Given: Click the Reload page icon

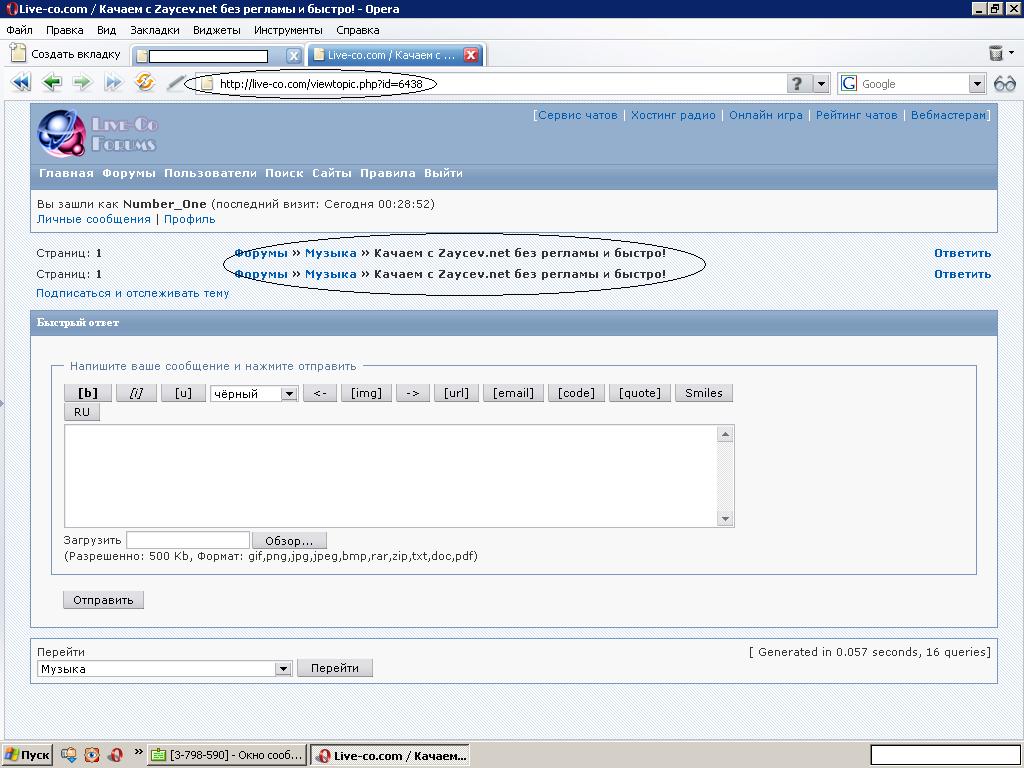Looking at the screenshot, I should coord(145,84).
